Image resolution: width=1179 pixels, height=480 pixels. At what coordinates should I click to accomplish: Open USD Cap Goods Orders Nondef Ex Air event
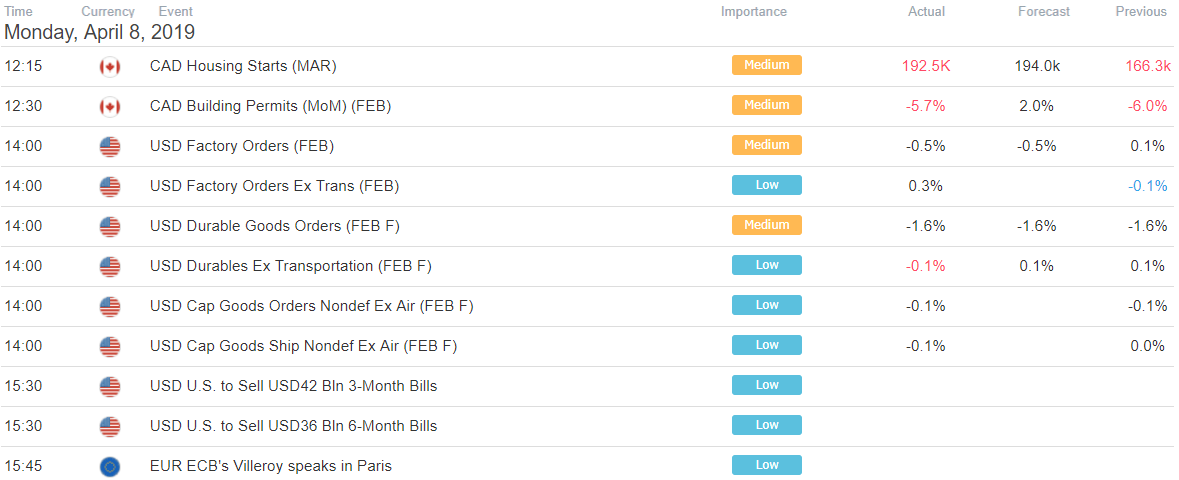click(311, 306)
